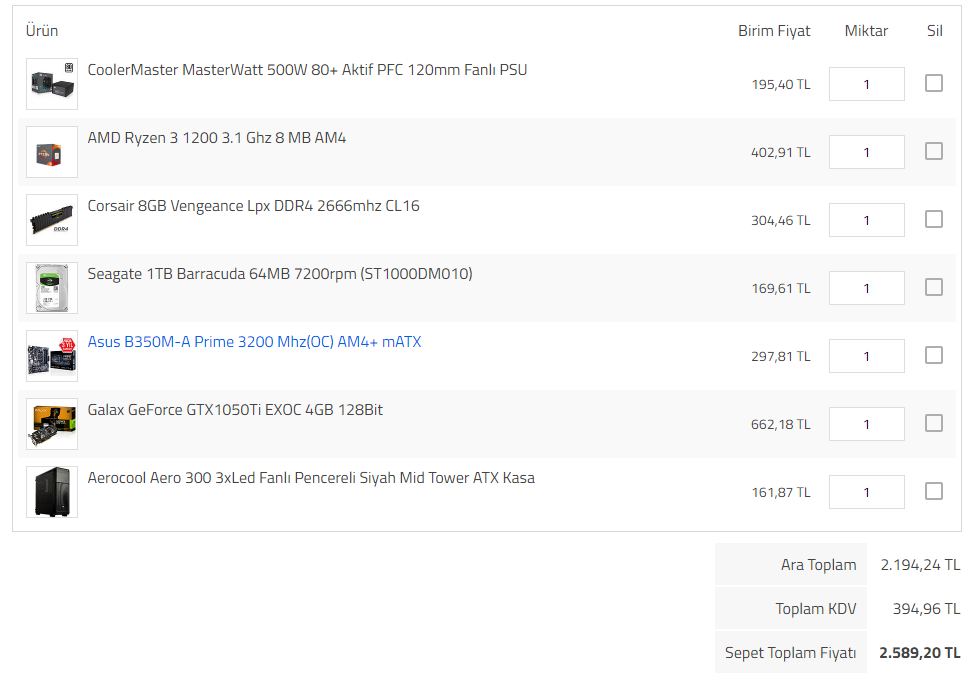Open the Asus B350M-A motherboard image
This screenshot has height=674, width=964.
click(52, 356)
